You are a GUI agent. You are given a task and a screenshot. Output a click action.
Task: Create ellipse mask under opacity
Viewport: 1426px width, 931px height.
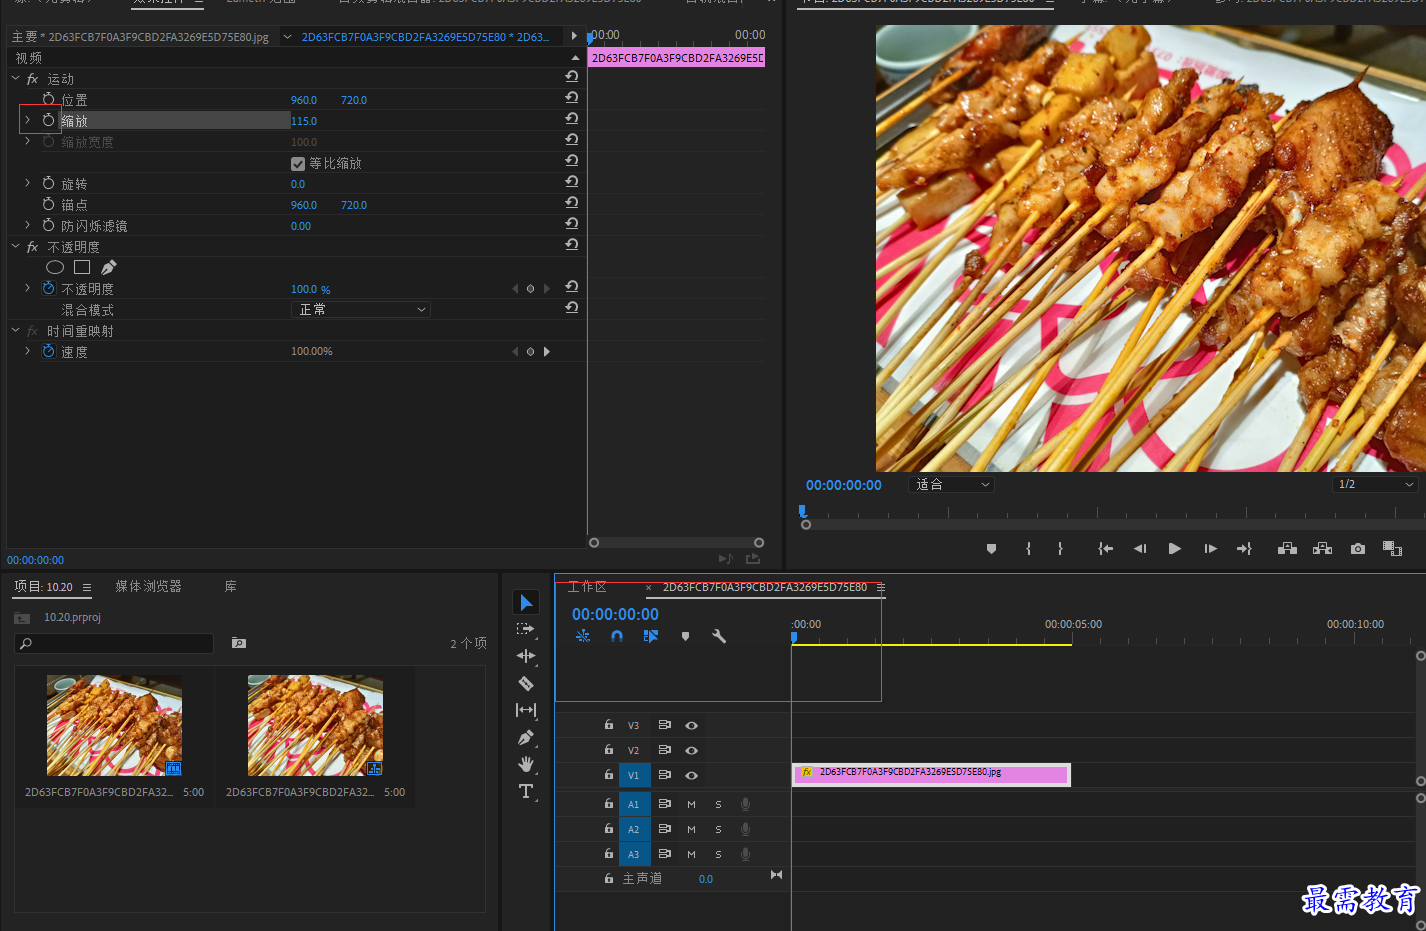(x=55, y=267)
